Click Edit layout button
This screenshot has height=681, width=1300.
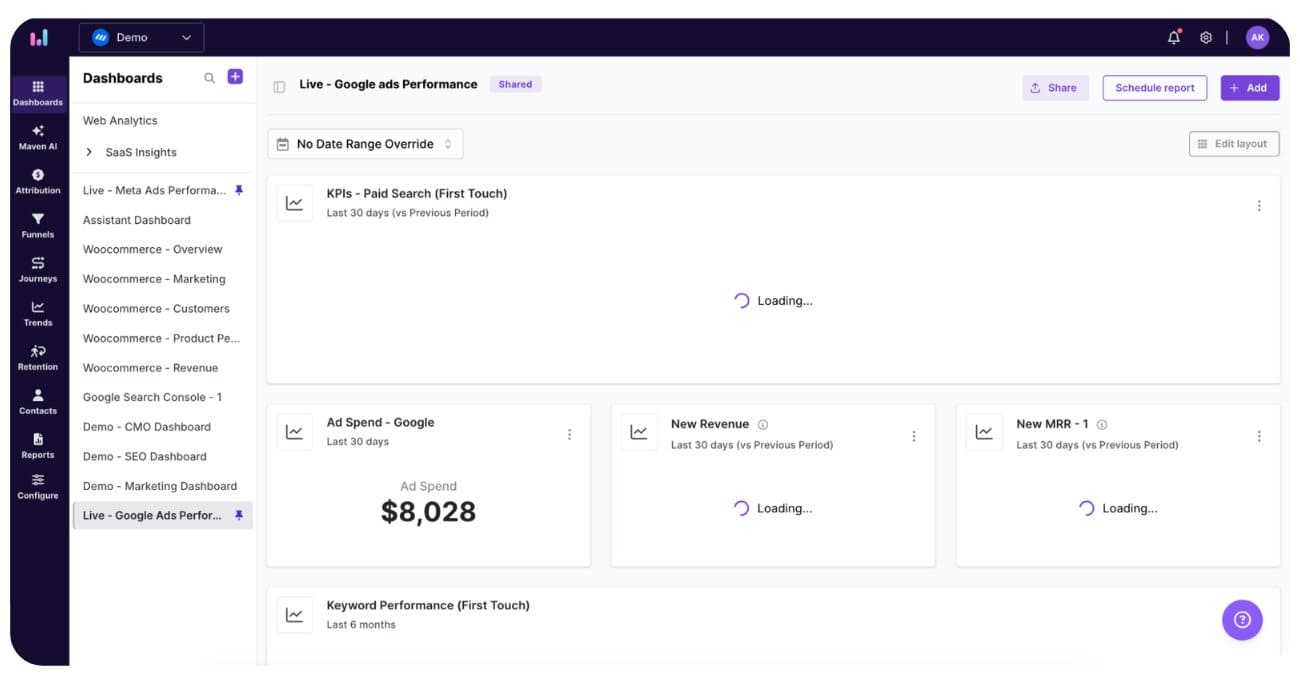pyautogui.click(x=1234, y=144)
